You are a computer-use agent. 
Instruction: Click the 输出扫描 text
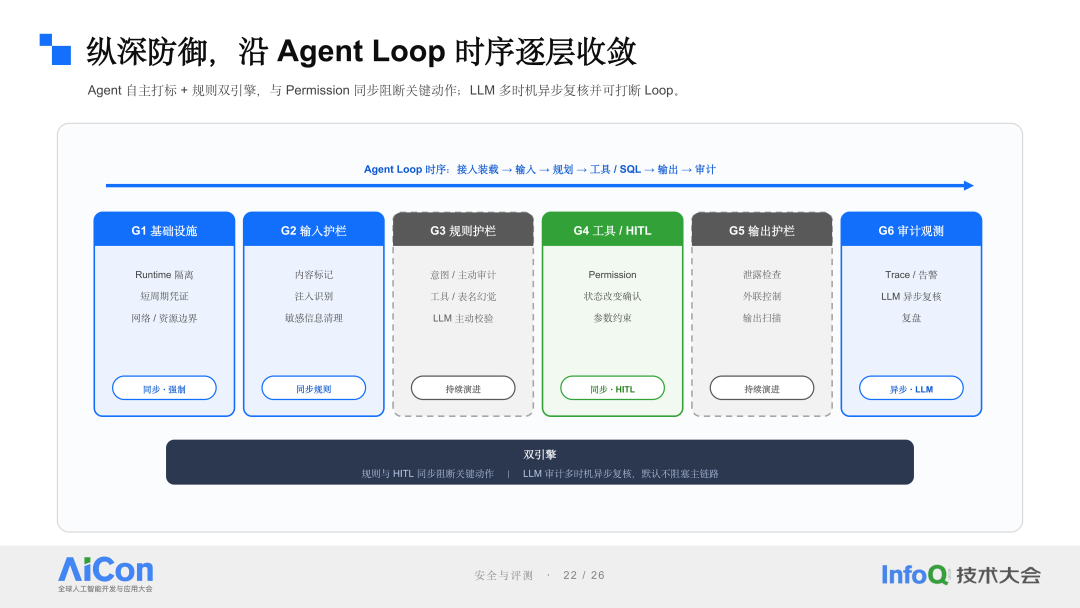pos(762,318)
